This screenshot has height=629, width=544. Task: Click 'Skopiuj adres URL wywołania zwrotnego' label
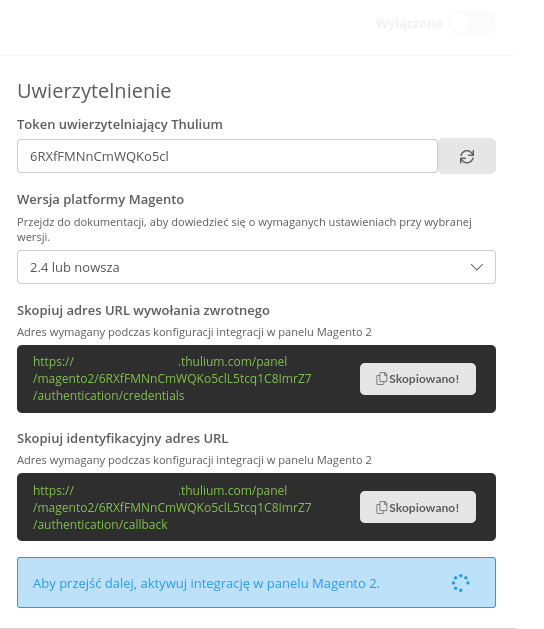(x=143, y=310)
